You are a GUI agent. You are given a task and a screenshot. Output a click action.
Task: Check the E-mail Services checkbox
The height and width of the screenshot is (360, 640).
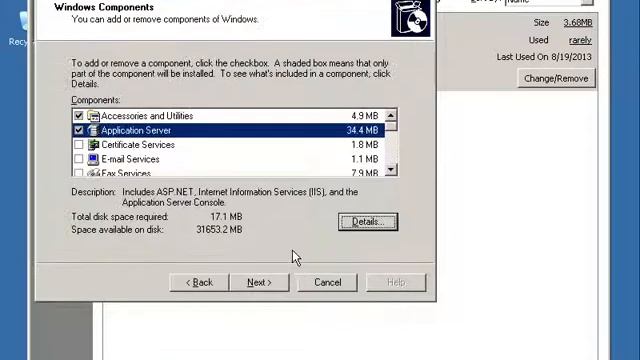point(78,159)
